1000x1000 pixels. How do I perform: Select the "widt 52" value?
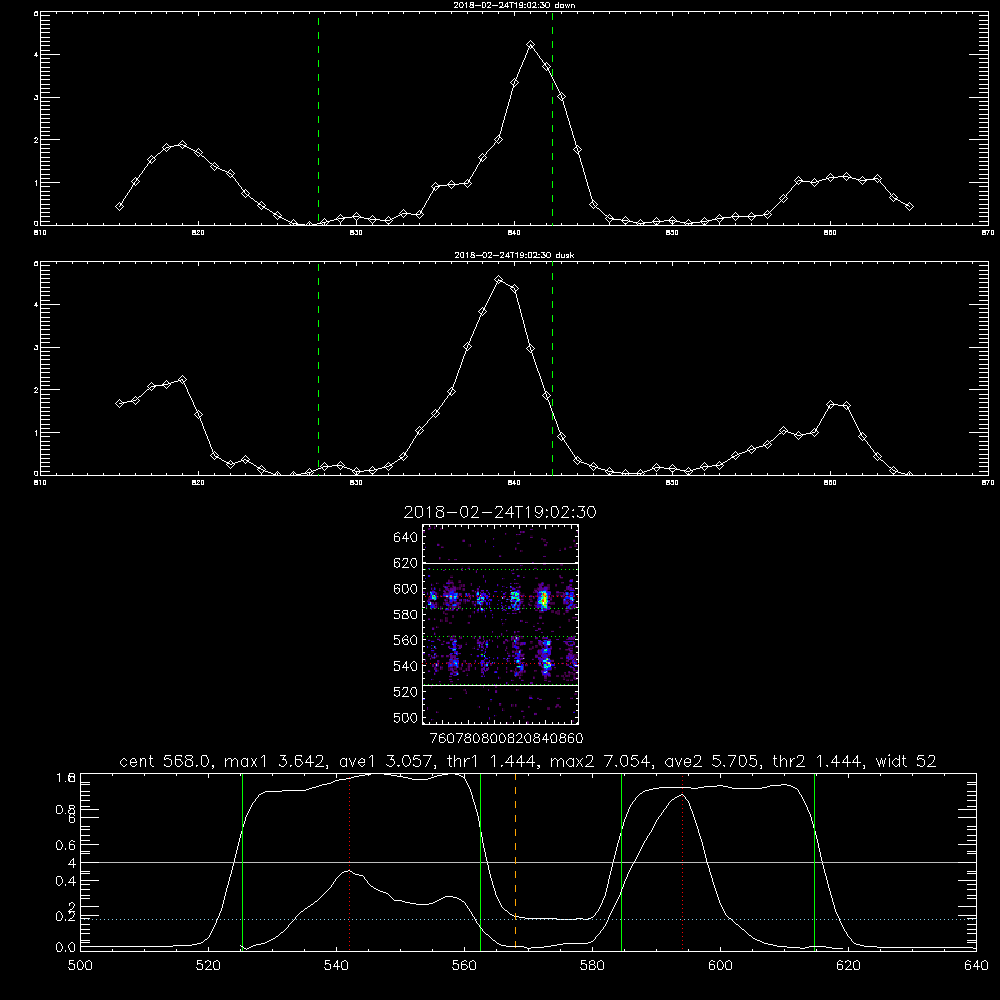[906, 761]
